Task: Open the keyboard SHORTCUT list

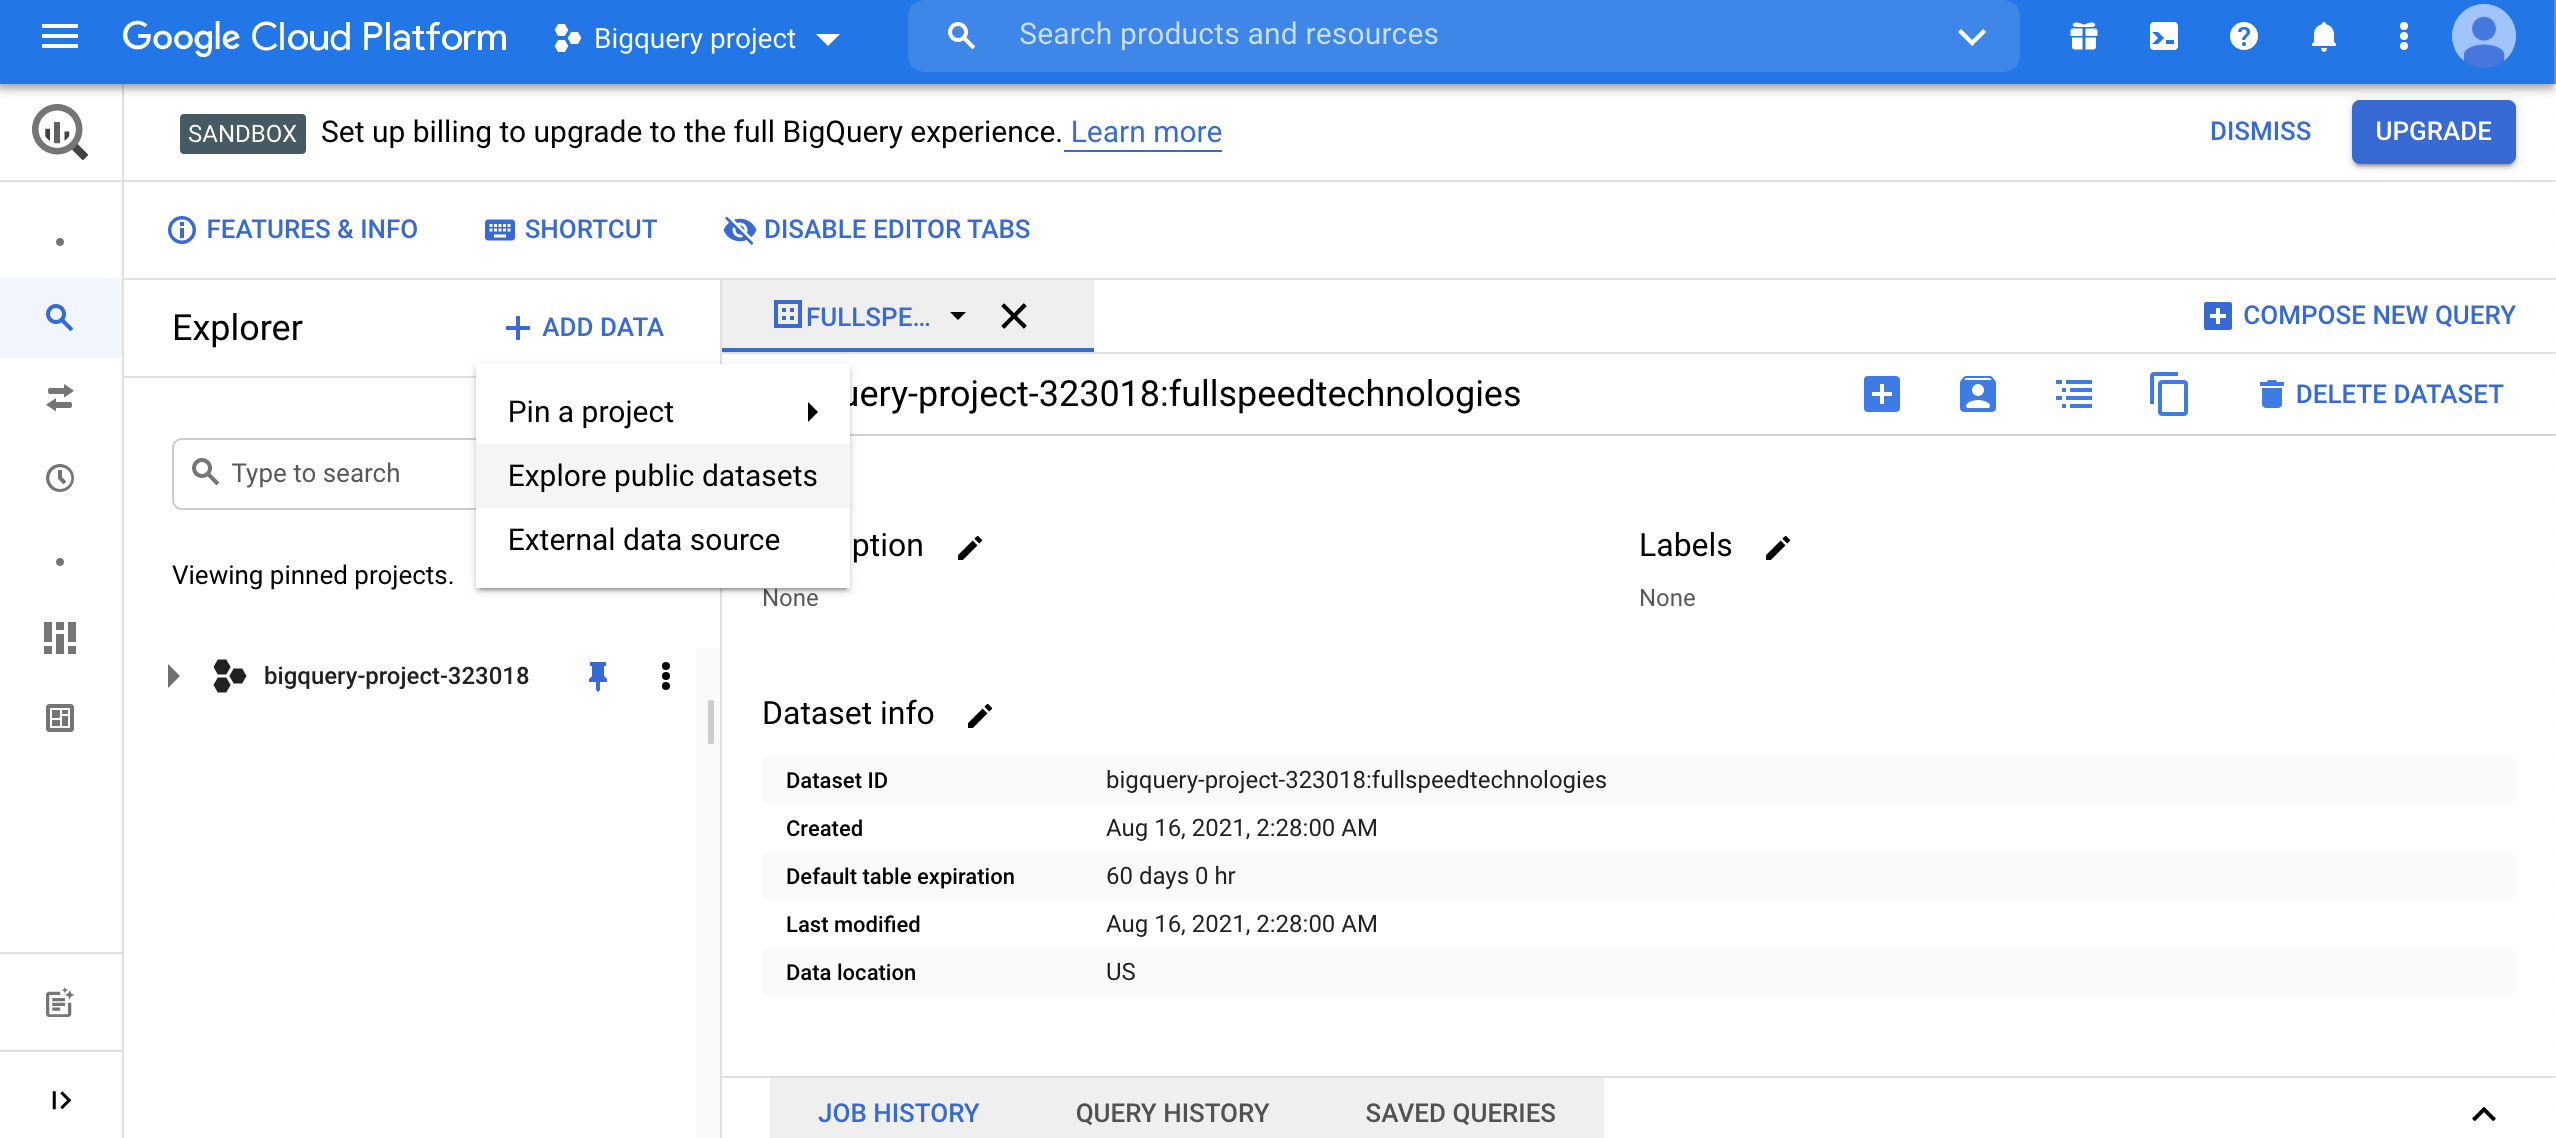Action: (x=571, y=230)
